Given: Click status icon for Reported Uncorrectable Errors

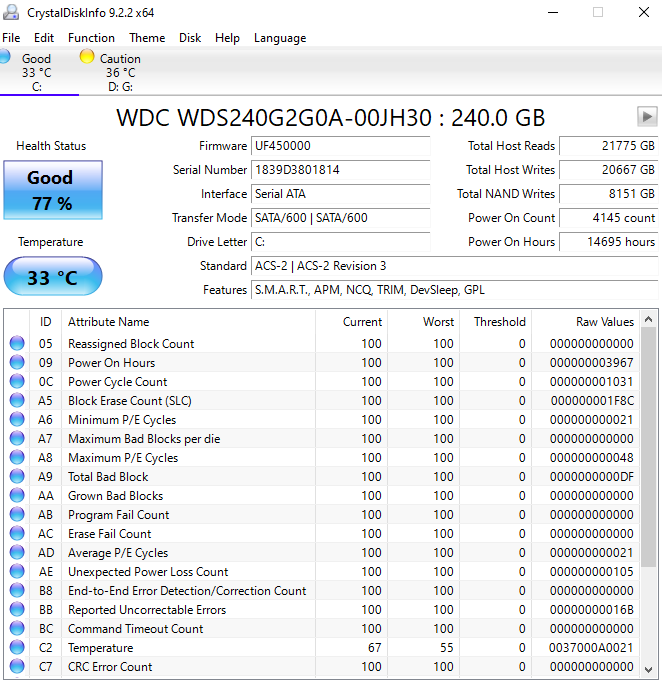Looking at the screenshot, I should pos(17,609).
